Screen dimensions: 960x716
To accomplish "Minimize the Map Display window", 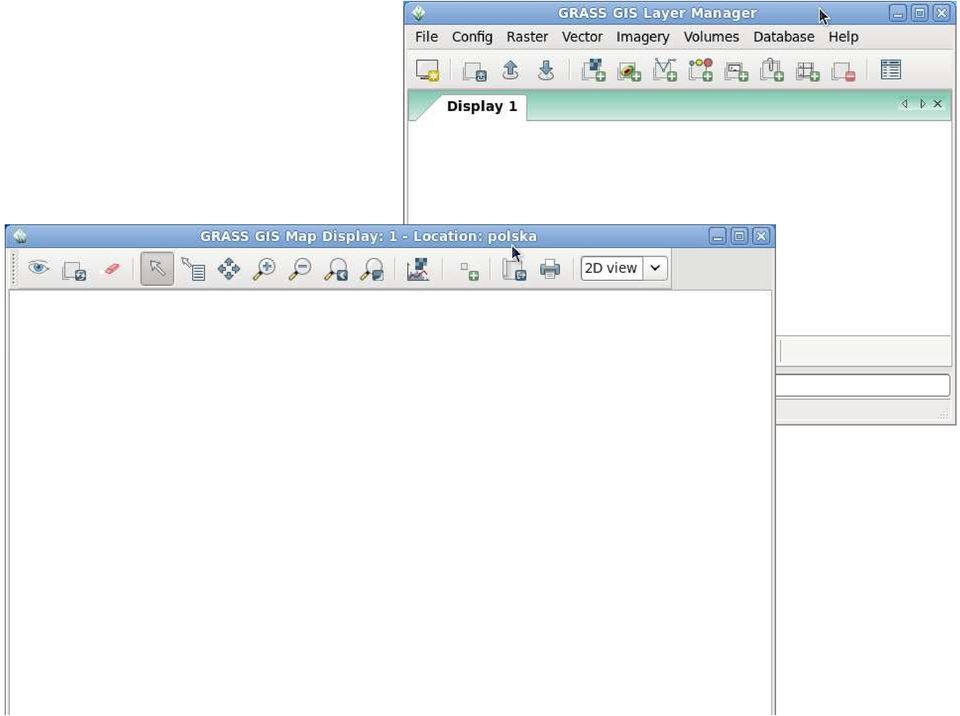I will coord(718,236).
